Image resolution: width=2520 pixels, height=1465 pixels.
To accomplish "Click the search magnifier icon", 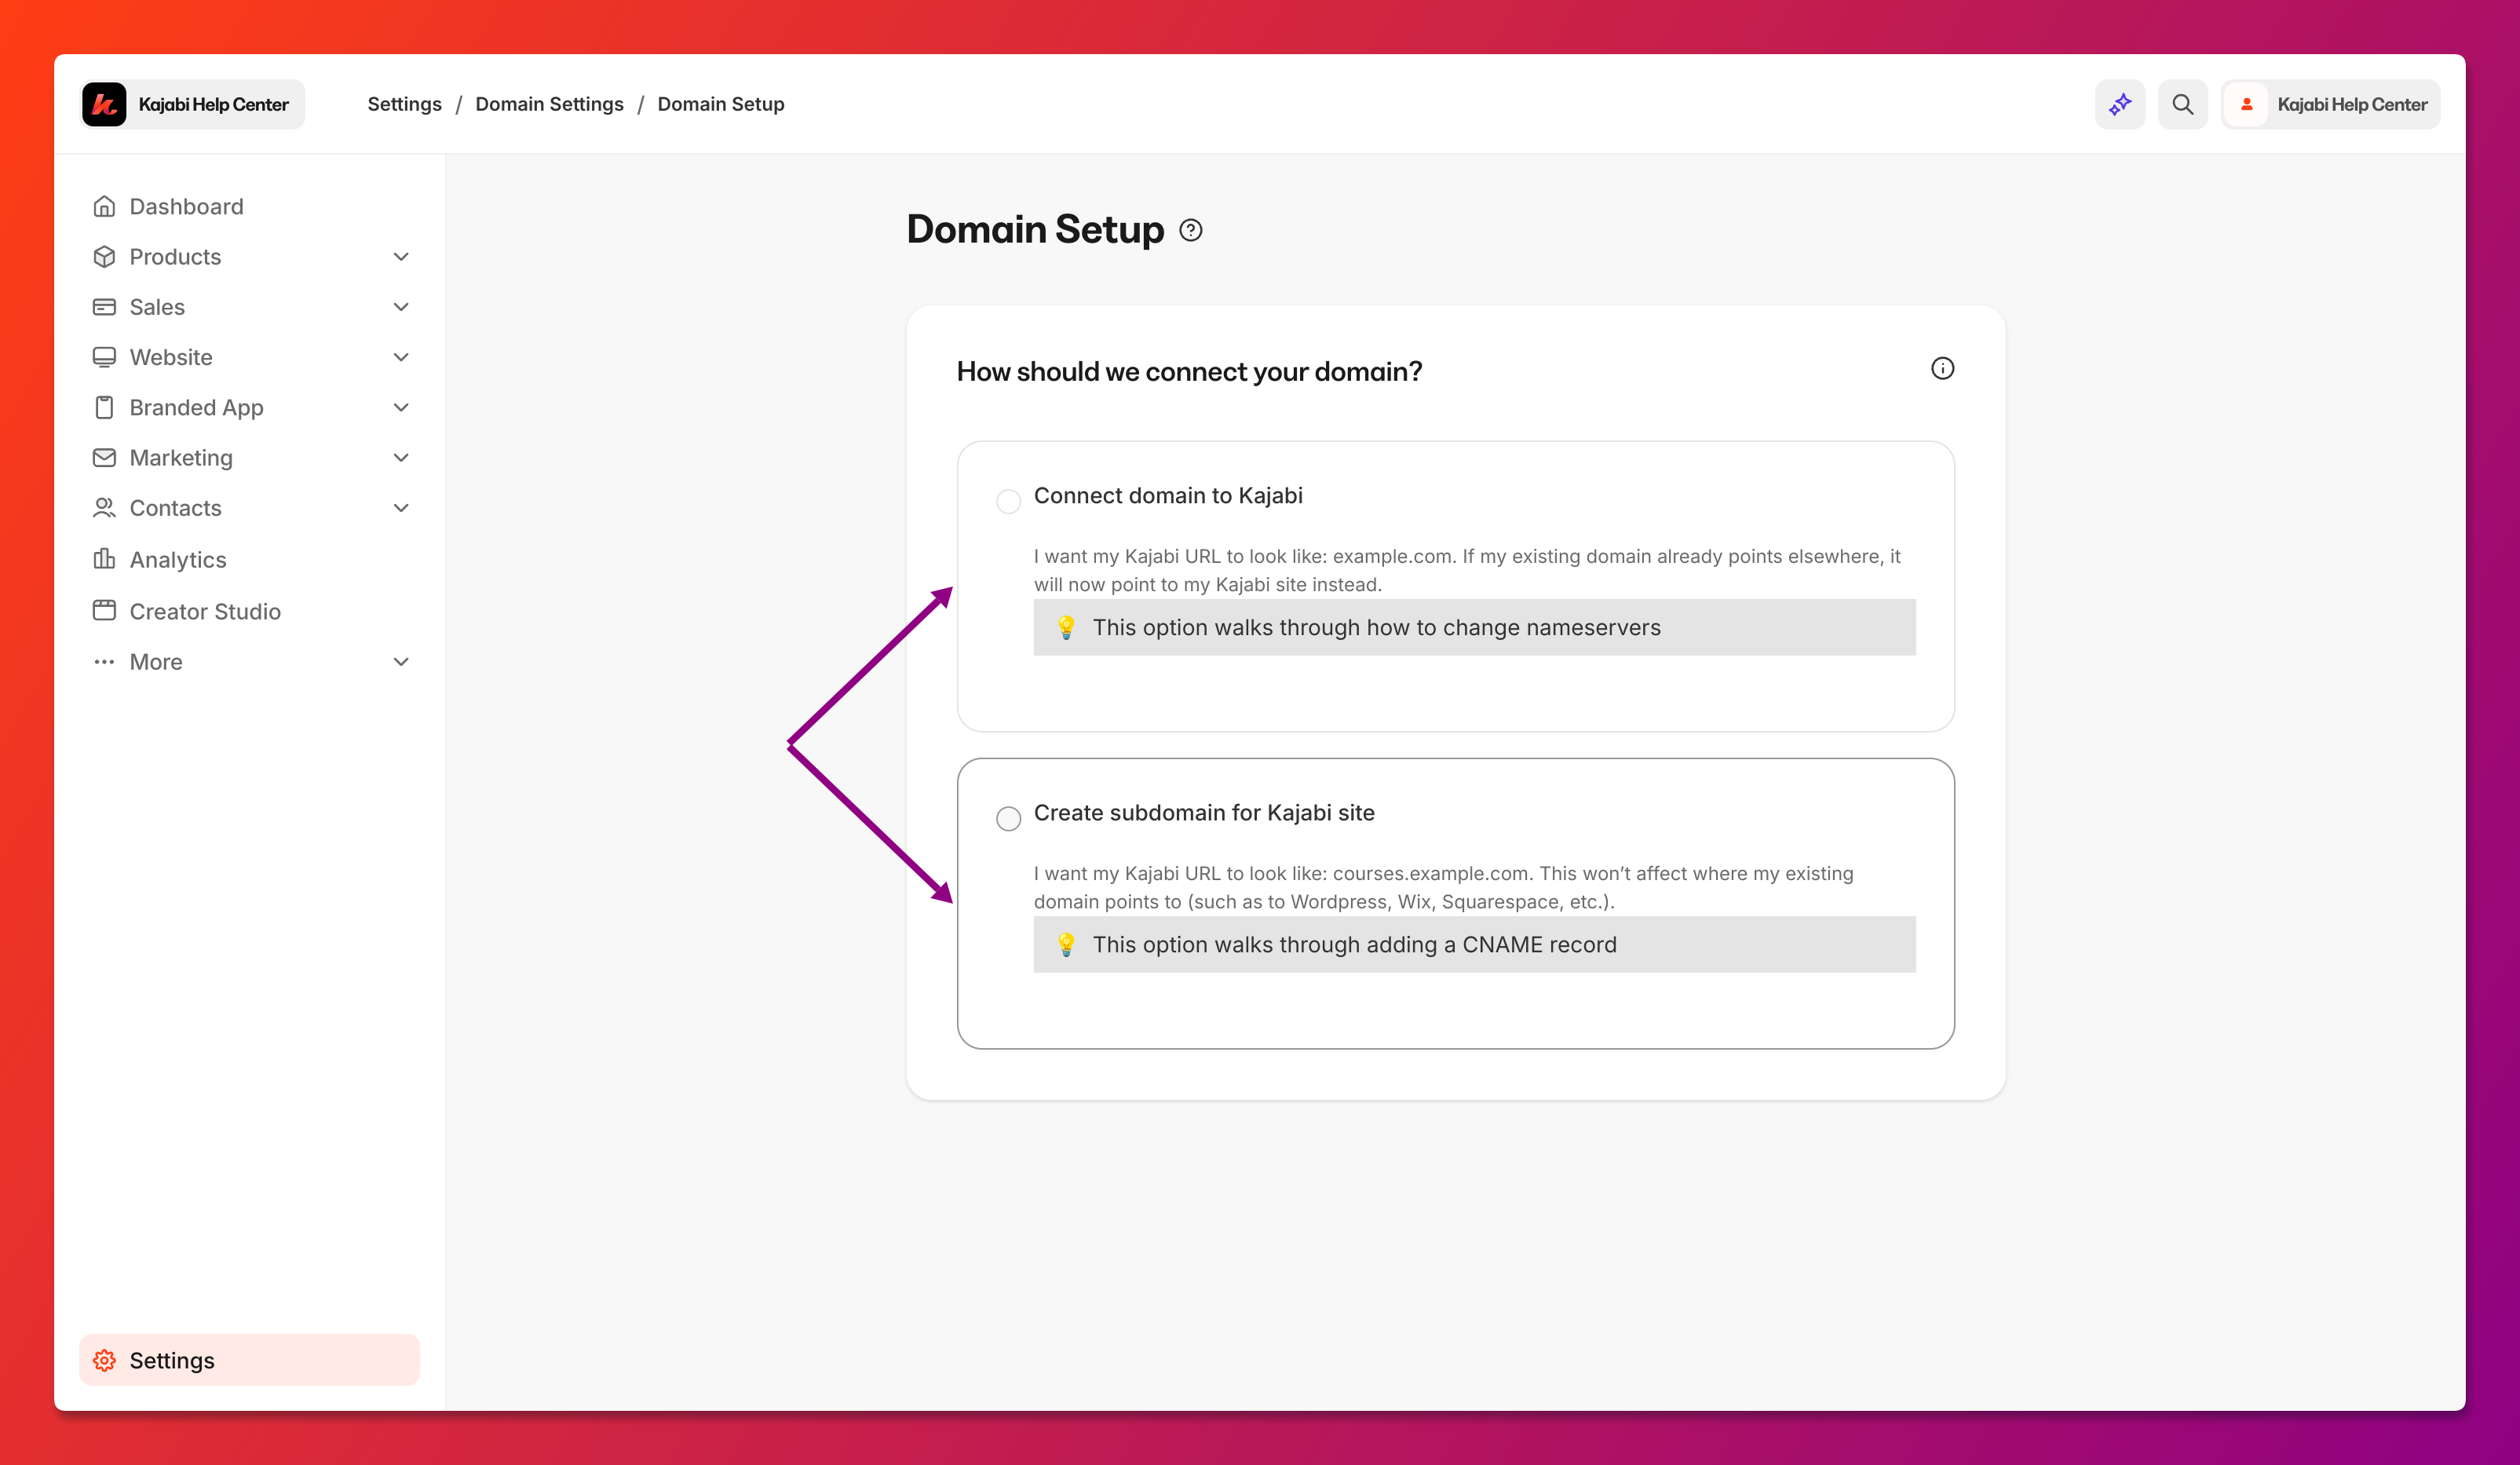I will [x=2182, y=104].
